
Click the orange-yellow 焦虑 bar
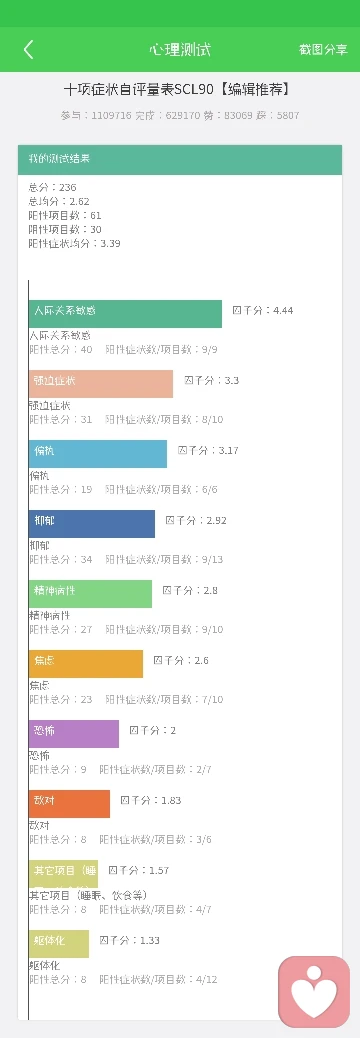[86, 664]
